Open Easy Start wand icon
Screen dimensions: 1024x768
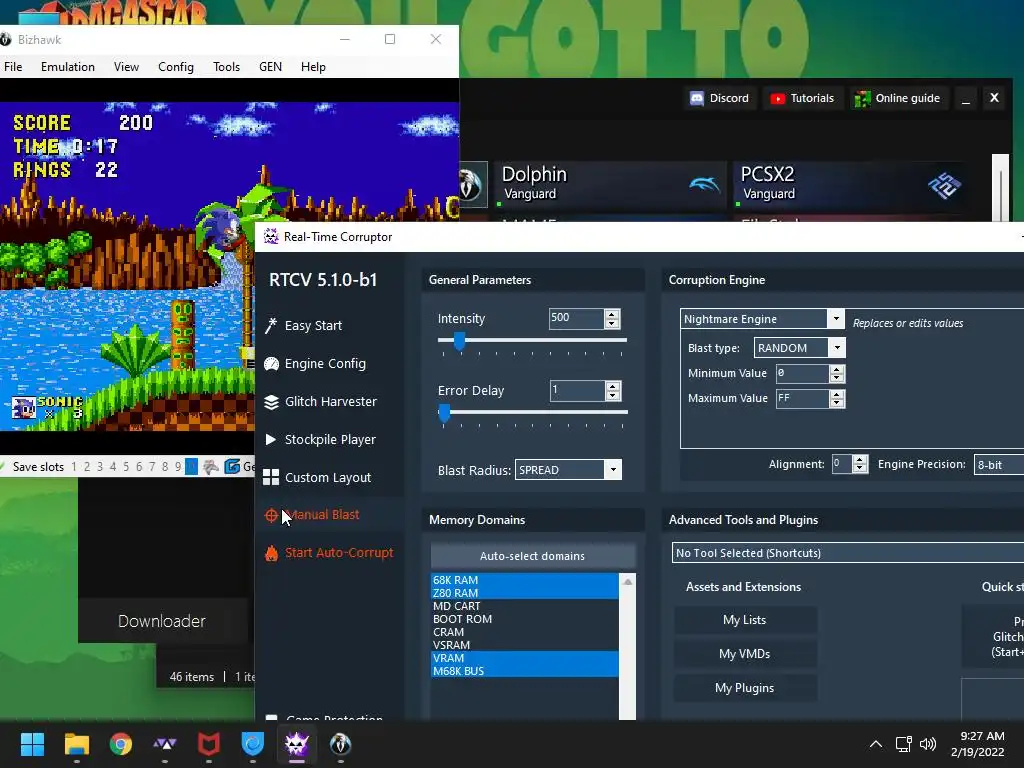pyautogui.click(x=271, y=325)
